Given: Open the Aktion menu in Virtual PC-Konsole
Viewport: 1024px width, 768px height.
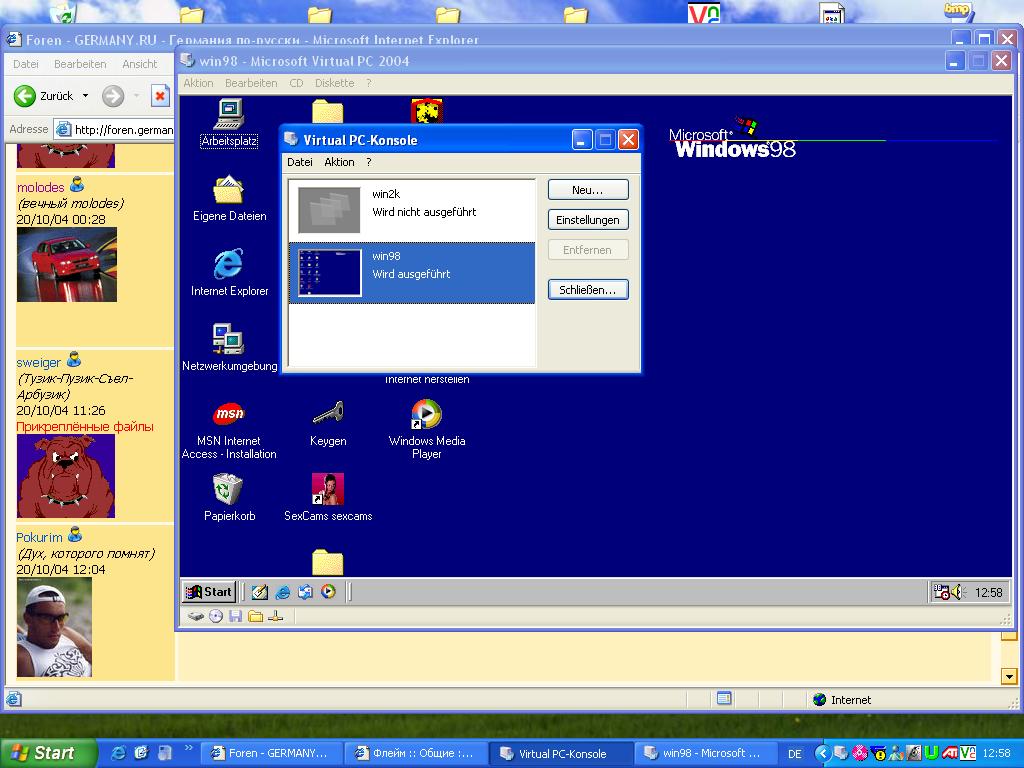Looking at the screenshot, I should click(339, 162).
